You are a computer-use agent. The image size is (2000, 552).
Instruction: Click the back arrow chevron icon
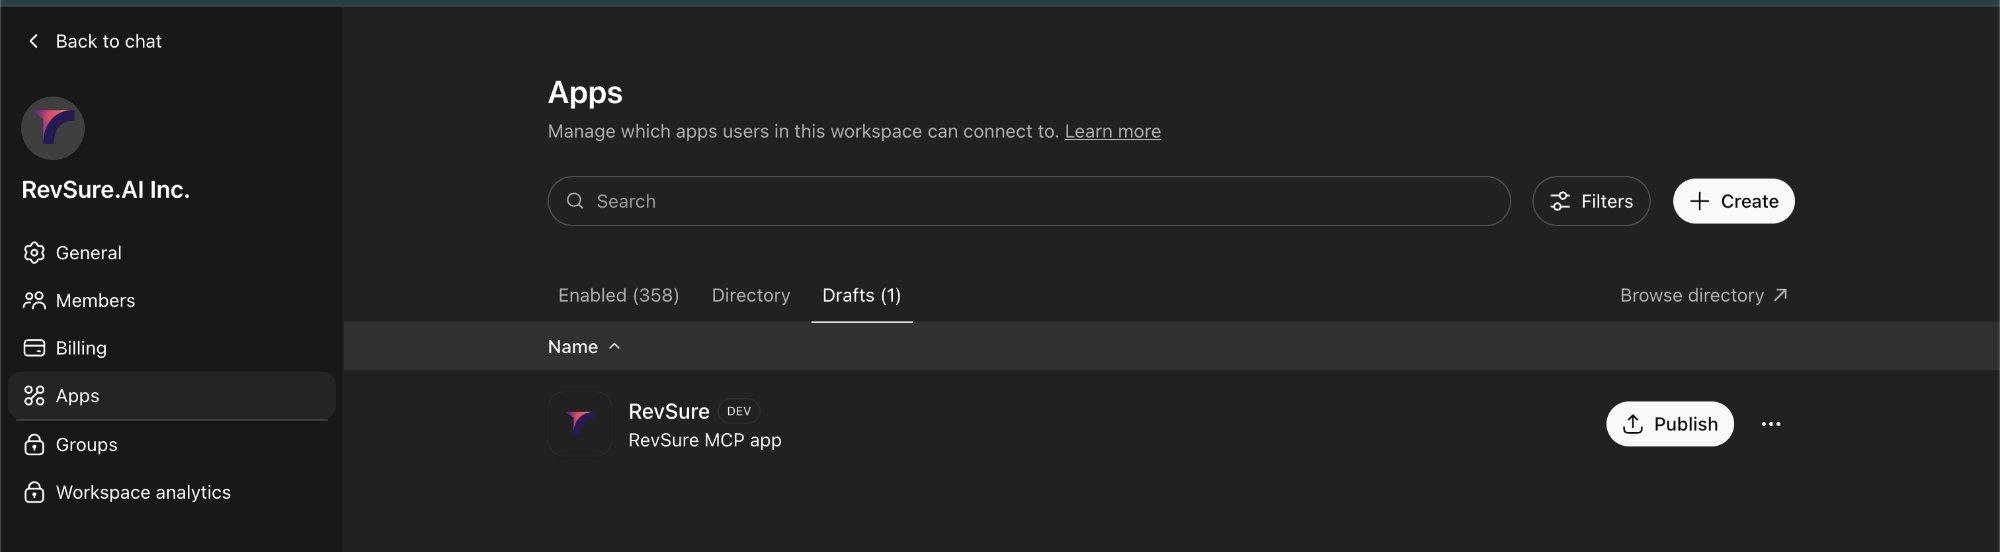pos(33,41)
